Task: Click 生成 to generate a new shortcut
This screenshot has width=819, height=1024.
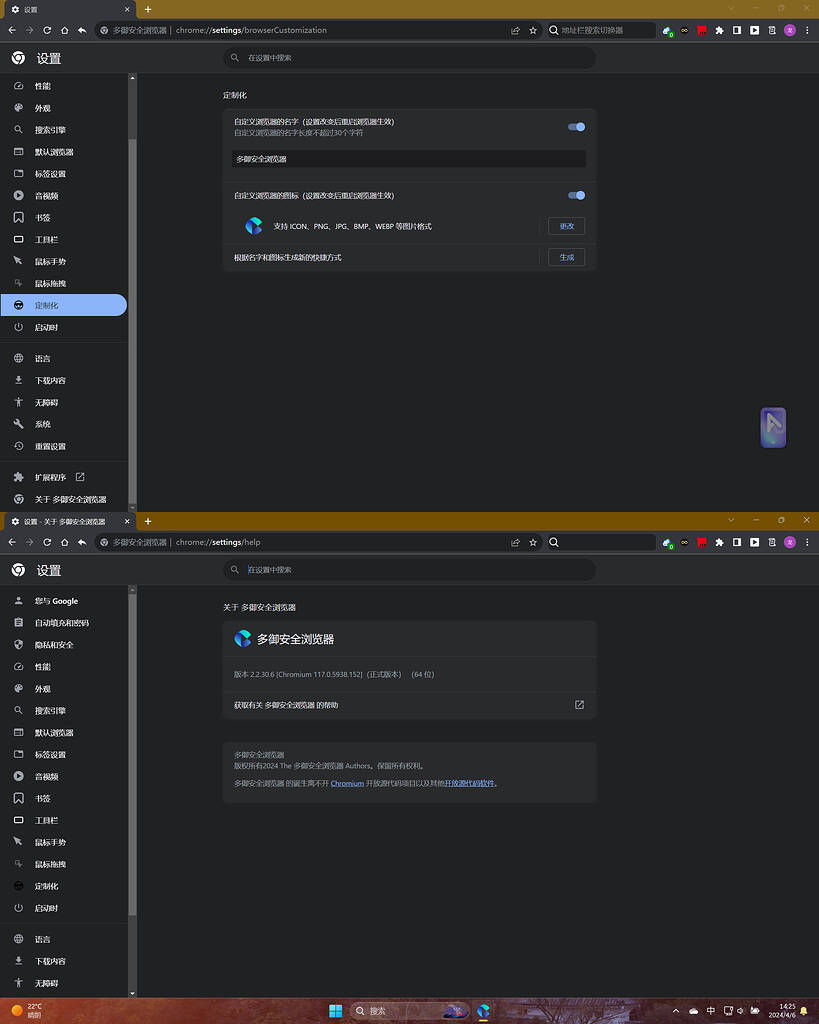Action: click(566, 257)
